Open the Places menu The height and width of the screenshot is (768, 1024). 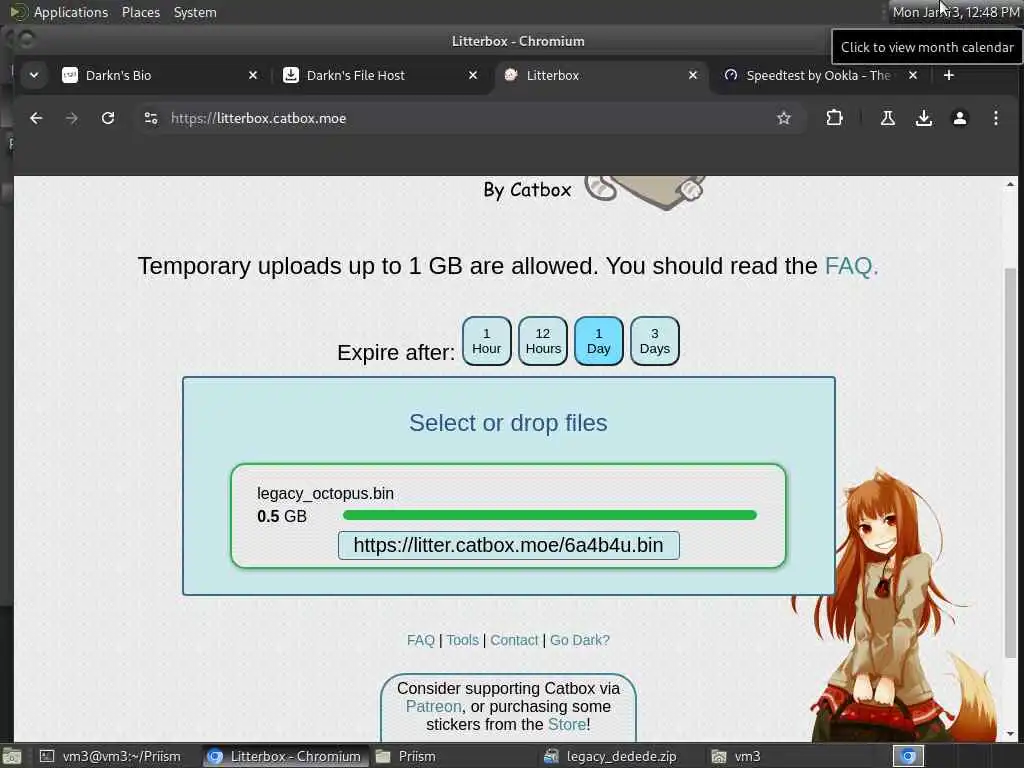point(140,12)
